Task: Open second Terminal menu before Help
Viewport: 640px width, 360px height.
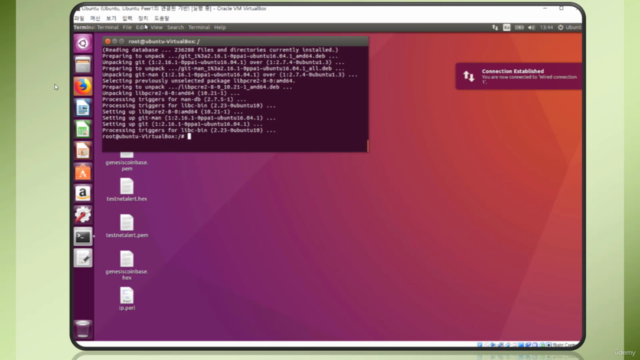Action: coord(199,27)
